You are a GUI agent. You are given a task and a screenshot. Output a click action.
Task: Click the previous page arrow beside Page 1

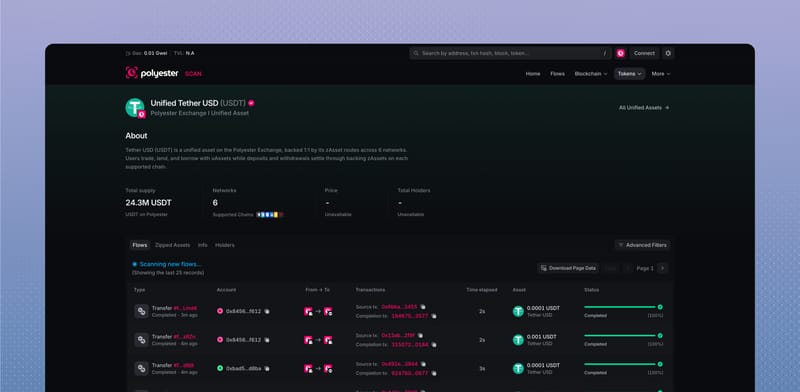coord(628,268)
